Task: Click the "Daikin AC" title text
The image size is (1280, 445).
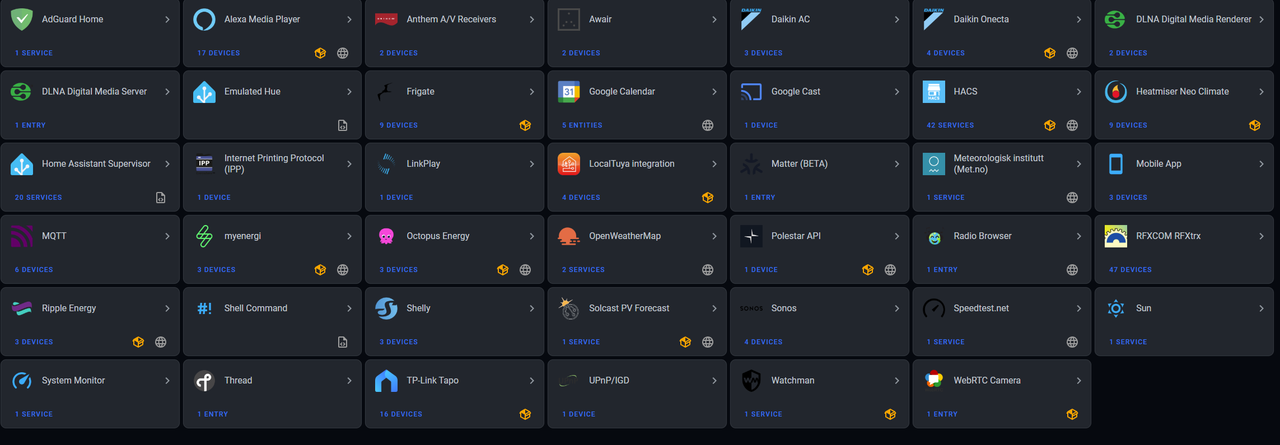Action: point(791,19)
